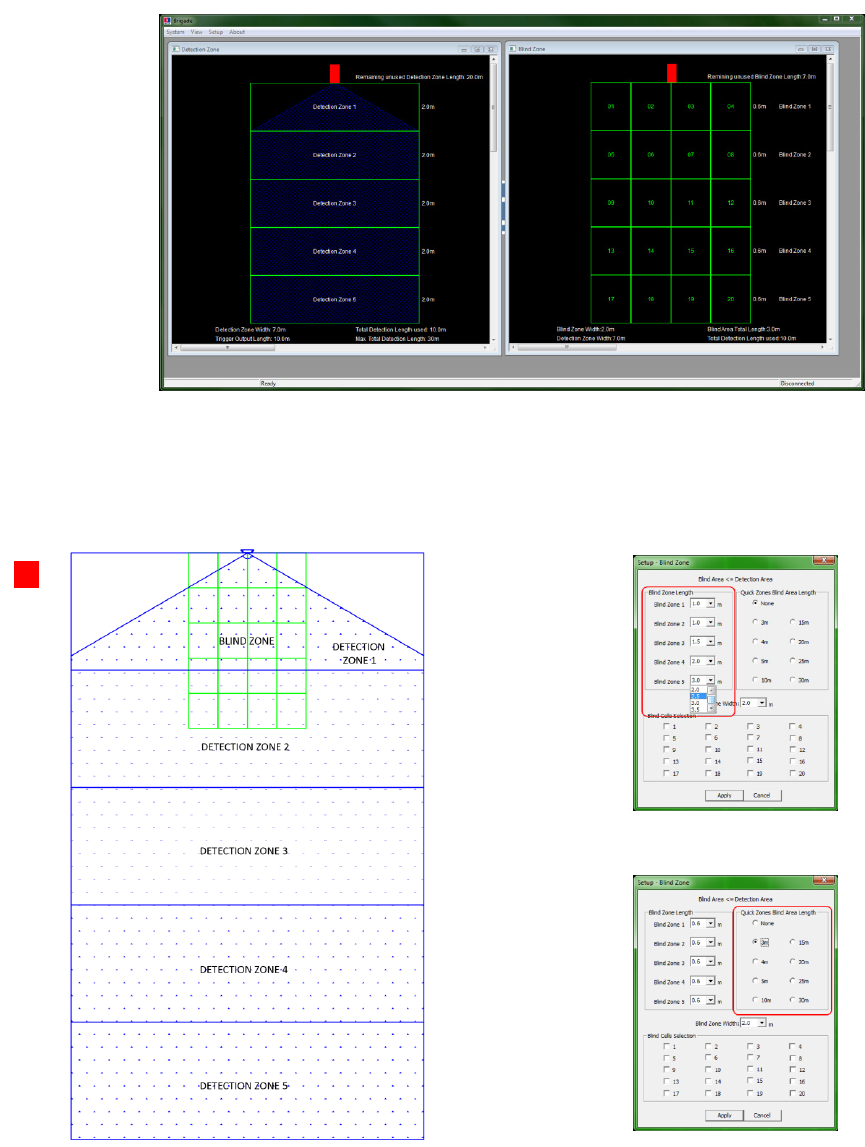Screen dimensions: 865x1147
Task: Click Cancel in the upper Setup dialog
Action: point(762,795)
